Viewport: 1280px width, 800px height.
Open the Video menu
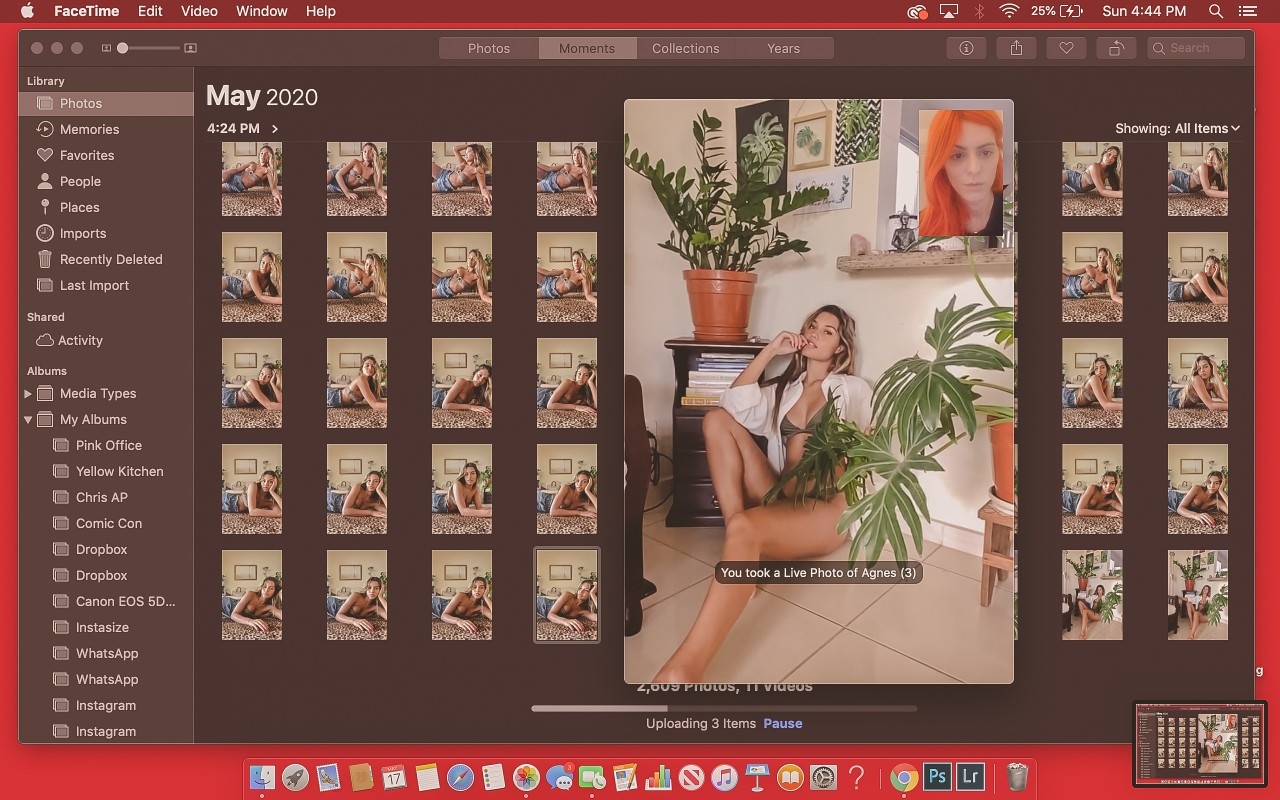point(199,11)
